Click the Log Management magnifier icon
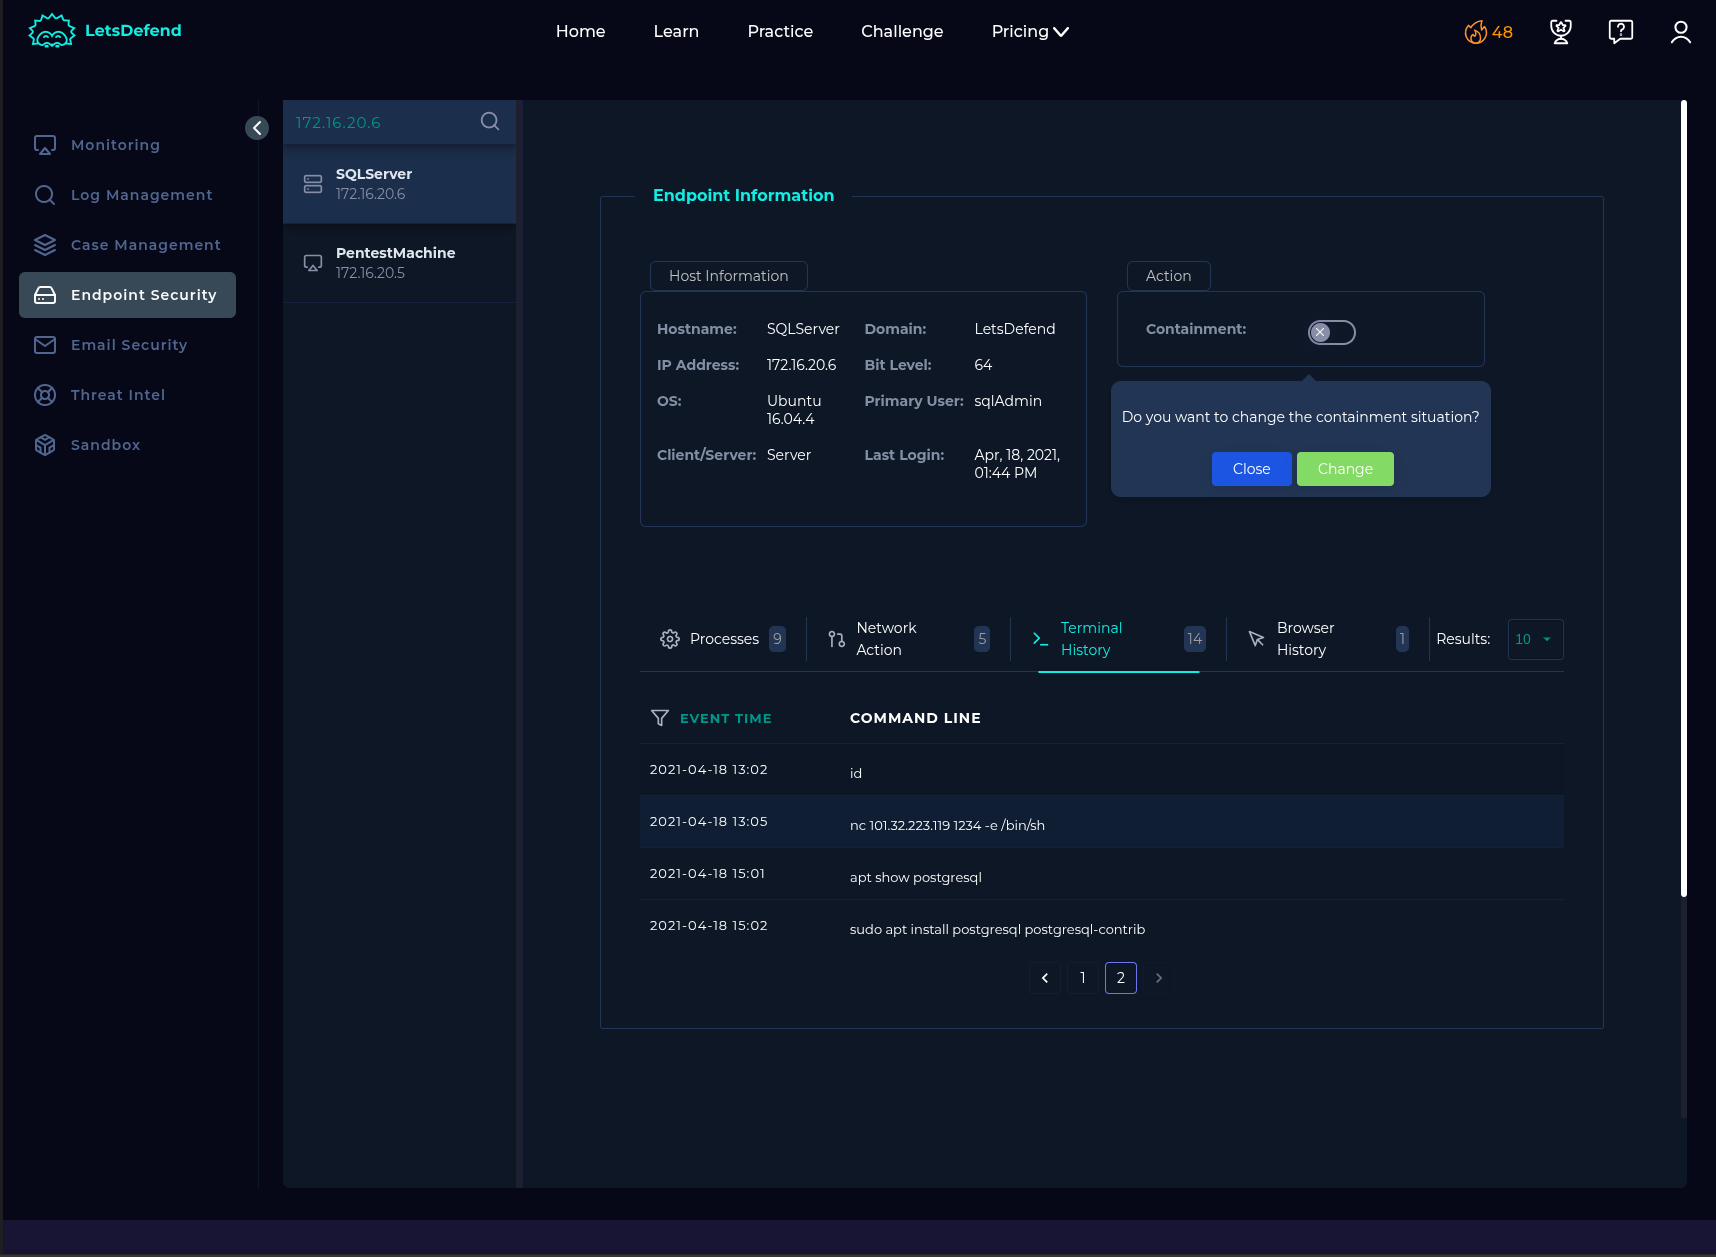Image resolution: width=1716 pixels, height=1257 pixels. pyautogui.click(x=45, y=195)
